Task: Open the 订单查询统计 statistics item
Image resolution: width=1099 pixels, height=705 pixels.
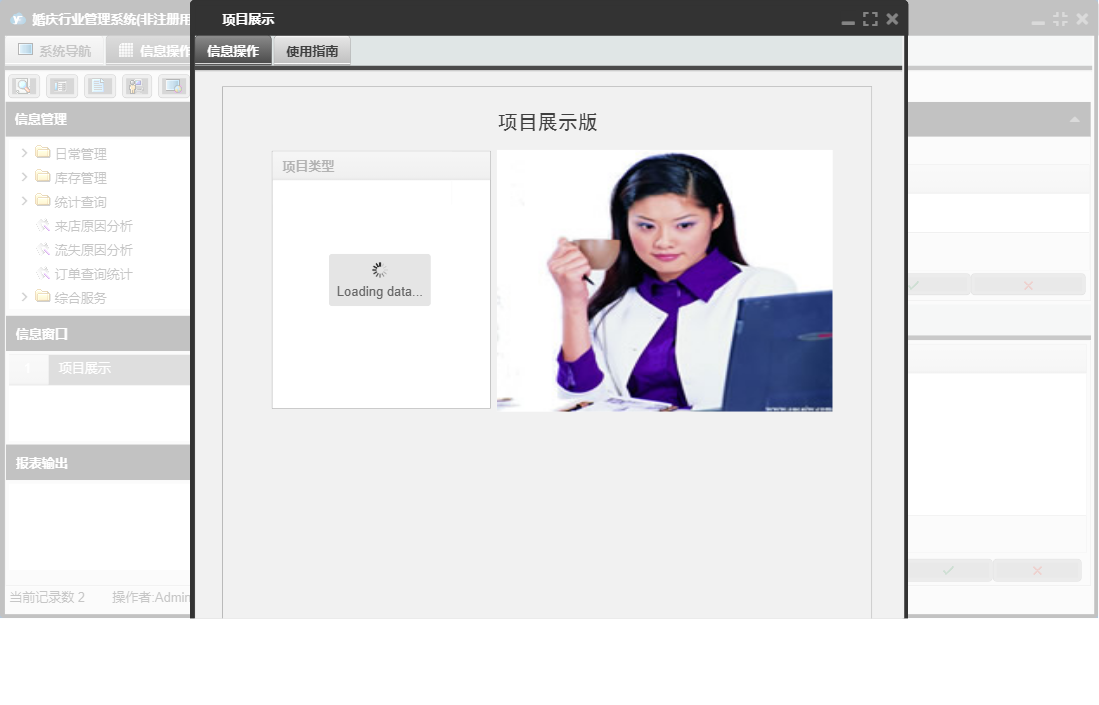Action: click(x=86, y=273)
